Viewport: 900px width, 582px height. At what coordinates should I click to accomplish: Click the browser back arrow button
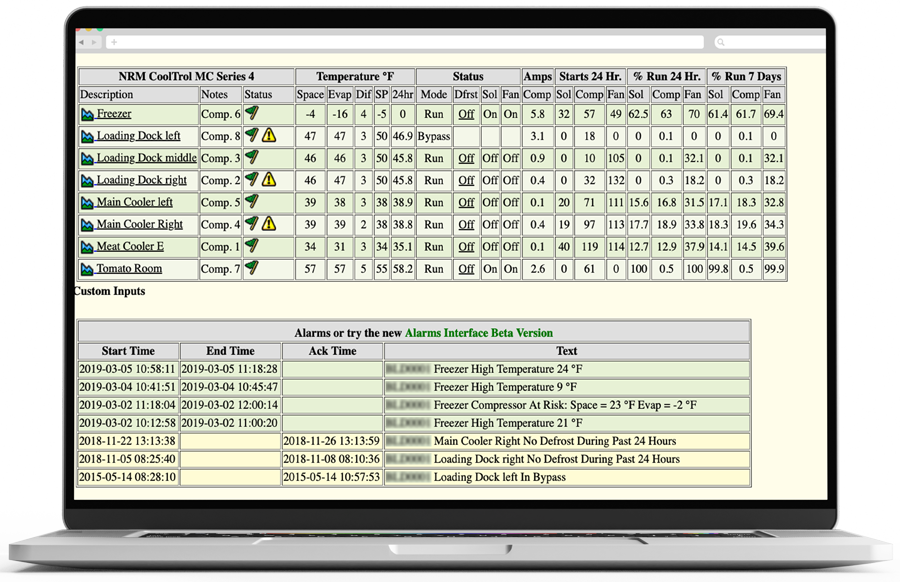(82, 42)
